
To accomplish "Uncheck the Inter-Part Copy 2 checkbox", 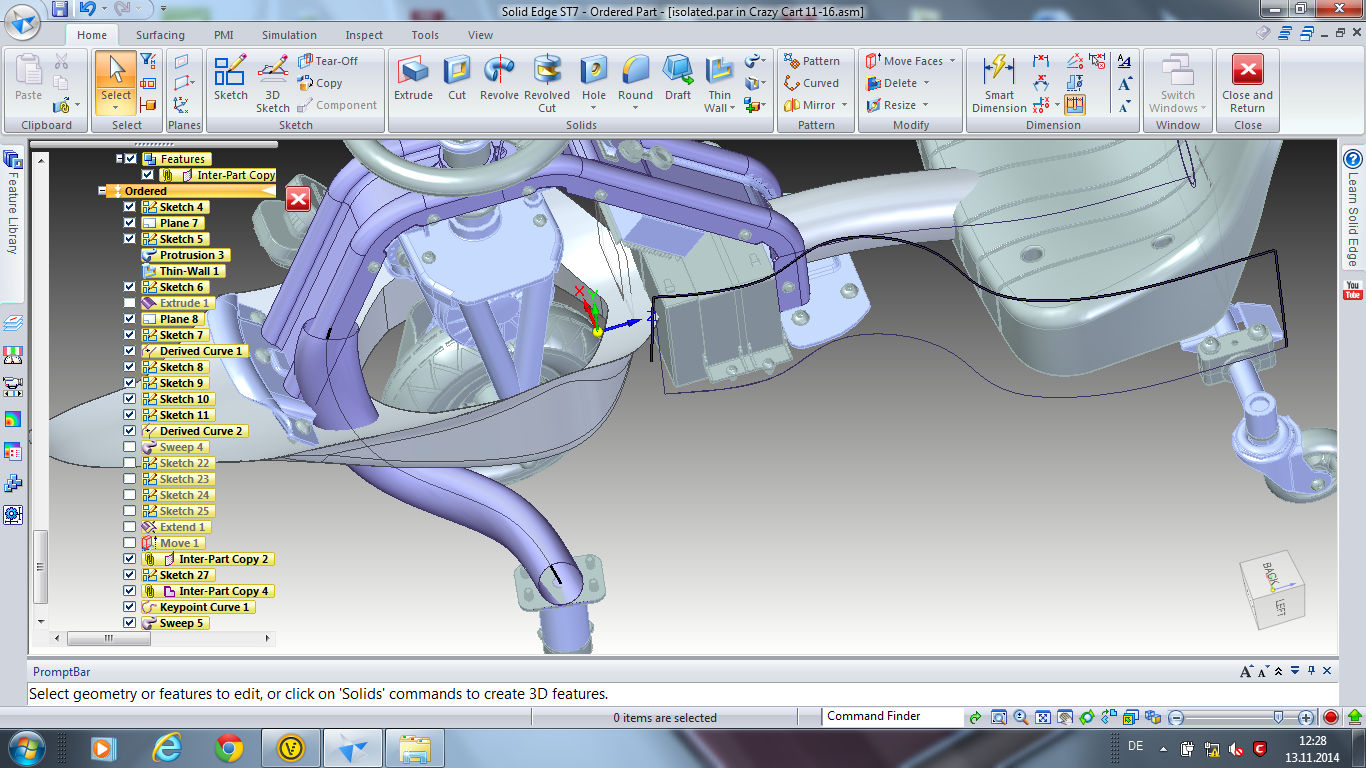I will coord(129,559).
